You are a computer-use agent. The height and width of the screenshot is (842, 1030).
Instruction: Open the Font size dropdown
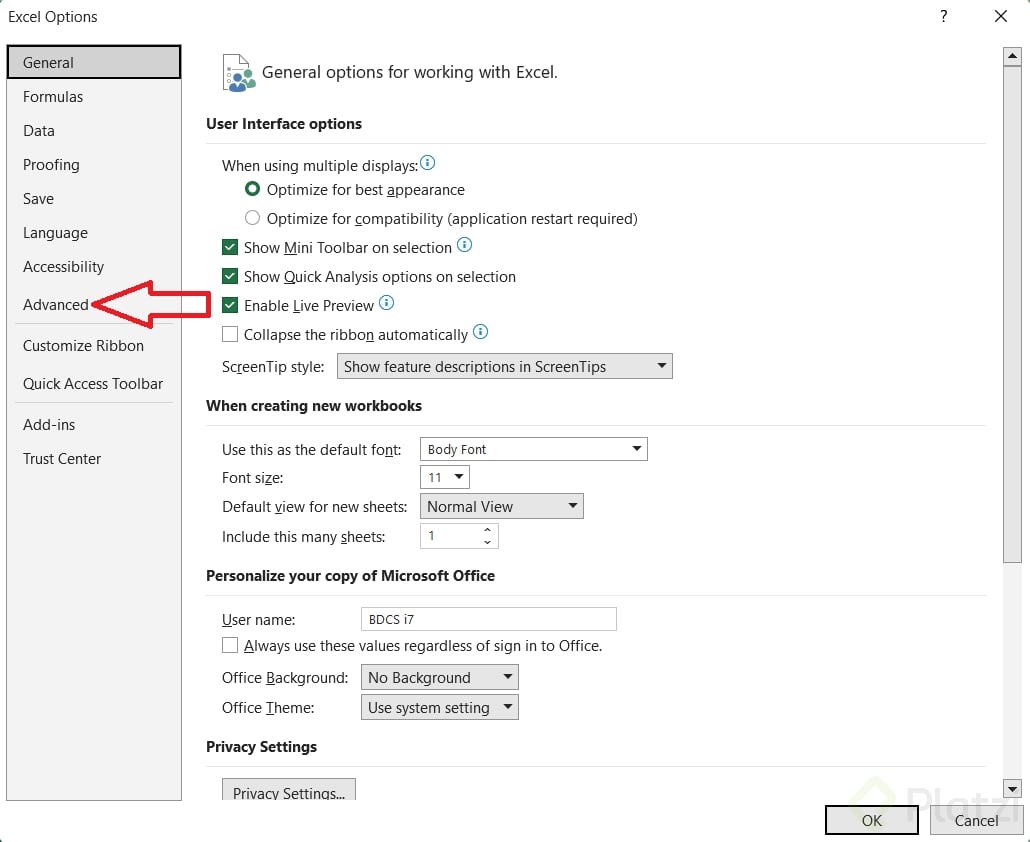(445, 477)
